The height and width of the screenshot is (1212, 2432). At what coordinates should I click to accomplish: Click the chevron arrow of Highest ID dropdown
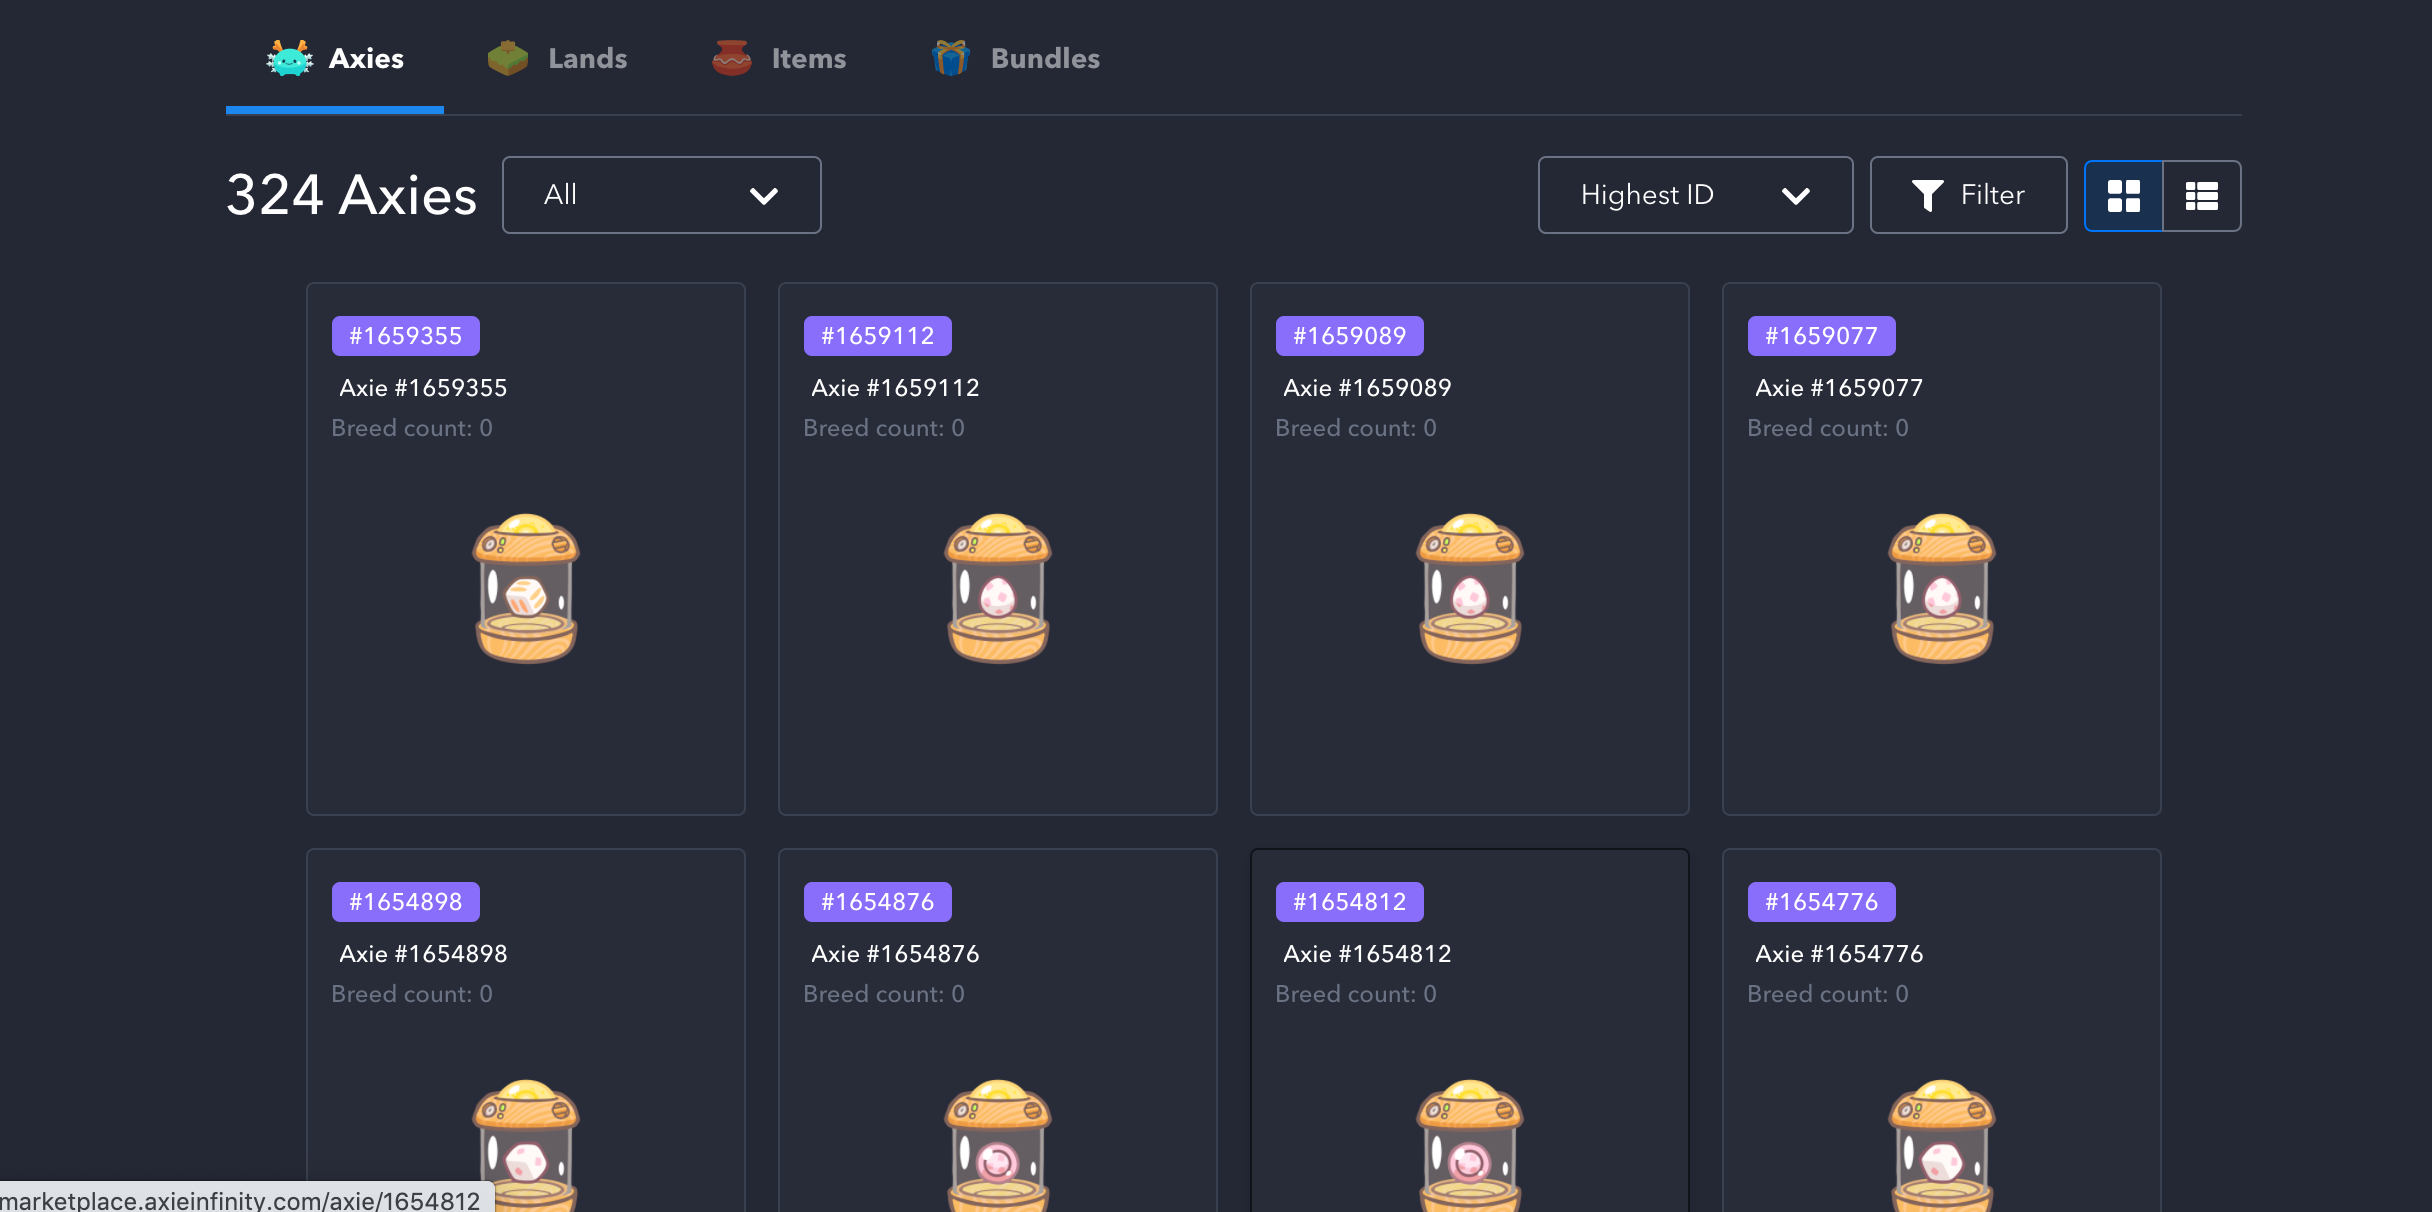[1796, 196]
